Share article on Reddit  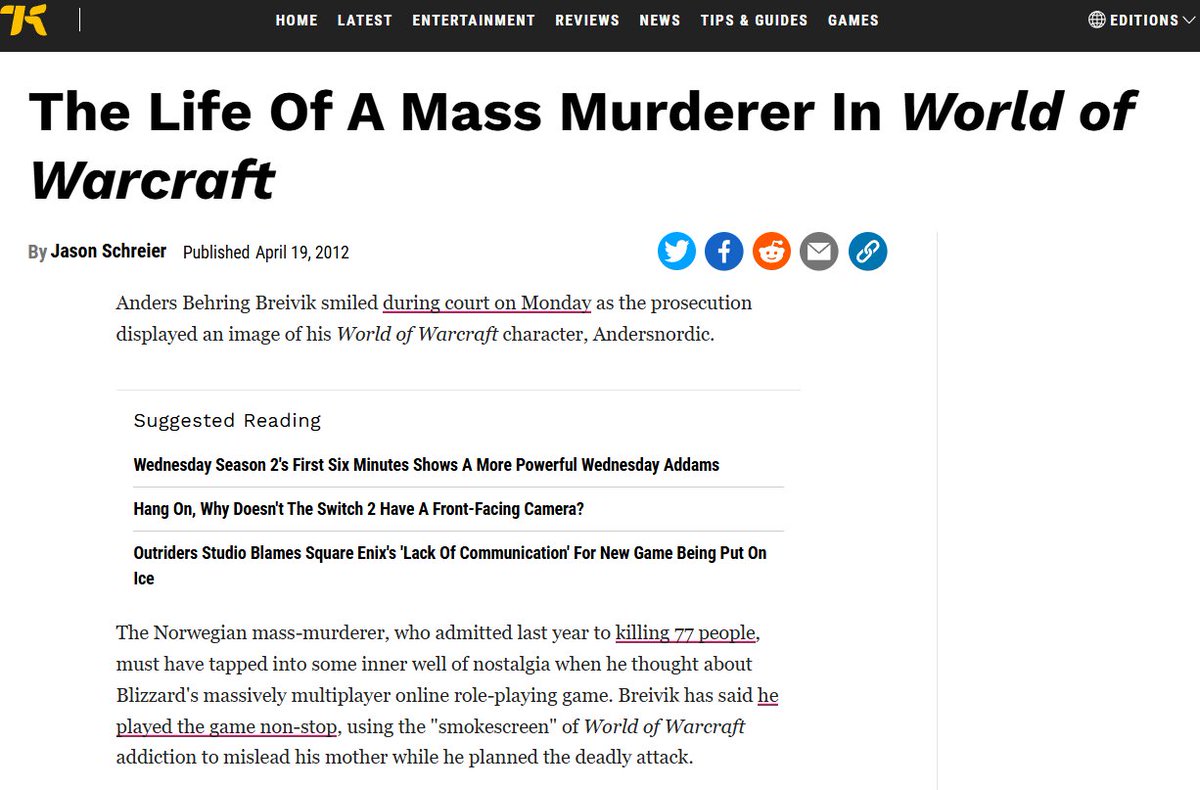click(x=772, y=251)
